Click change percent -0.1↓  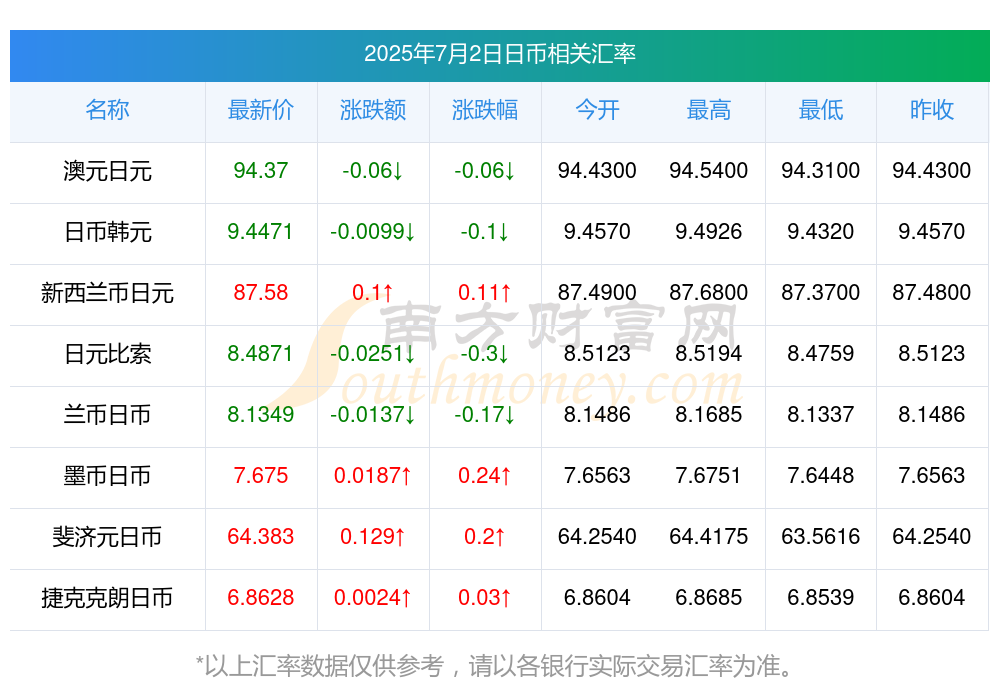tap(484, 232)
